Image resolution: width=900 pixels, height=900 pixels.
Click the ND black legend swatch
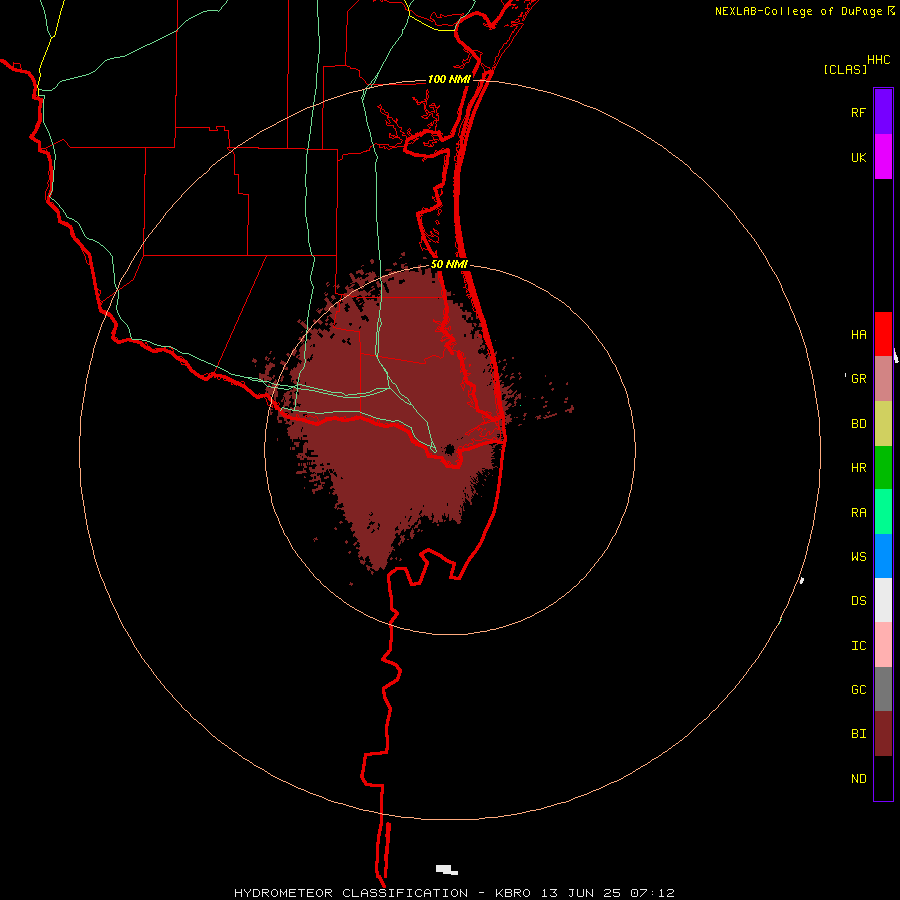(x=883, y=778)
